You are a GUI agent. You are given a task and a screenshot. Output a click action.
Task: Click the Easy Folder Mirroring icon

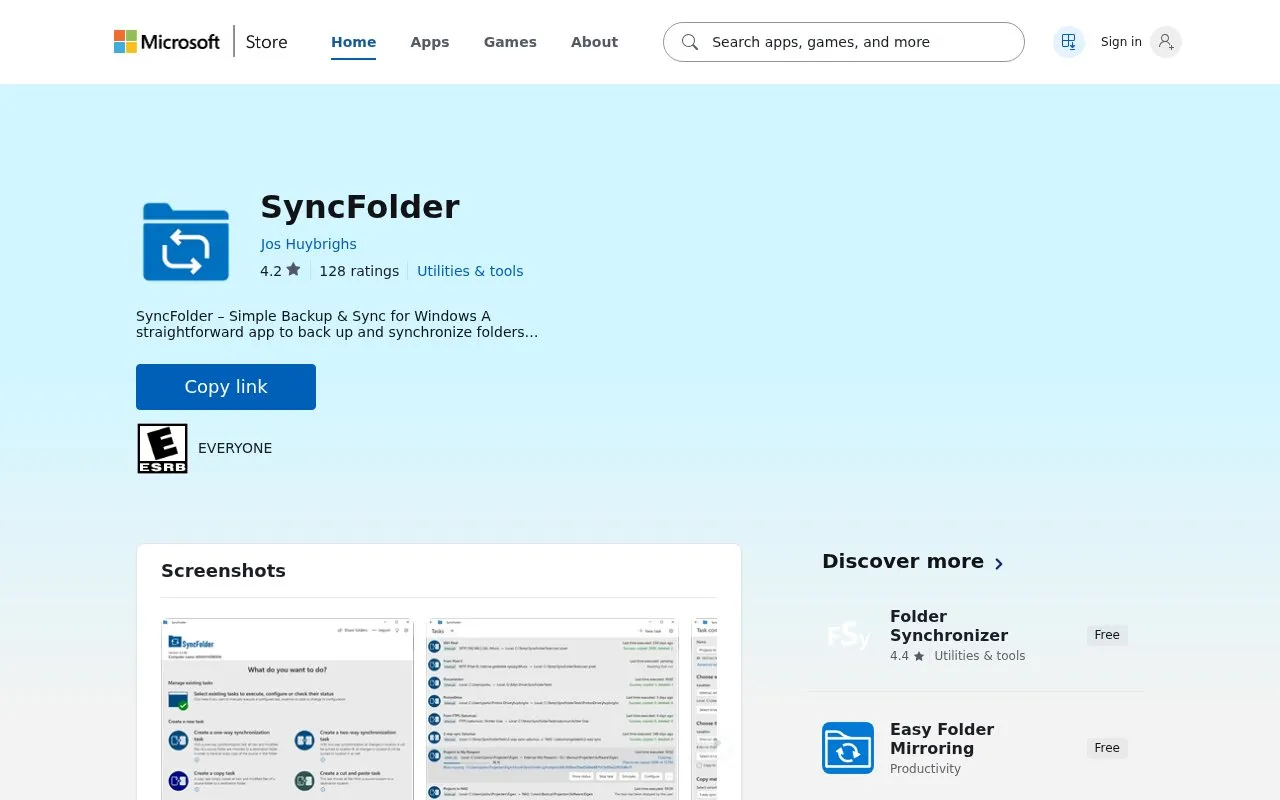[848, 748]
